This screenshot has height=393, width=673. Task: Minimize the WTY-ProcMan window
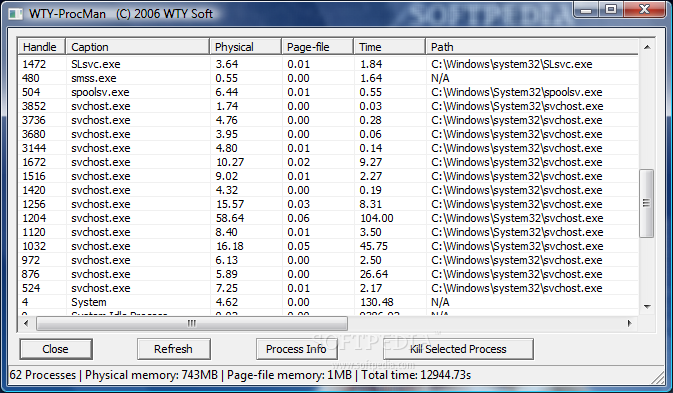(x=586, y=9)
